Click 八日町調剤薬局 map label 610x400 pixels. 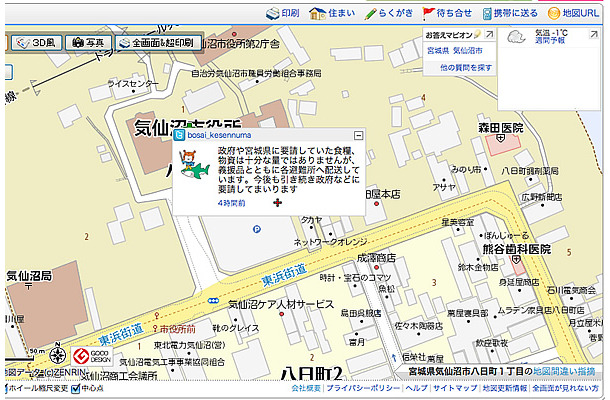pos(529,170)
